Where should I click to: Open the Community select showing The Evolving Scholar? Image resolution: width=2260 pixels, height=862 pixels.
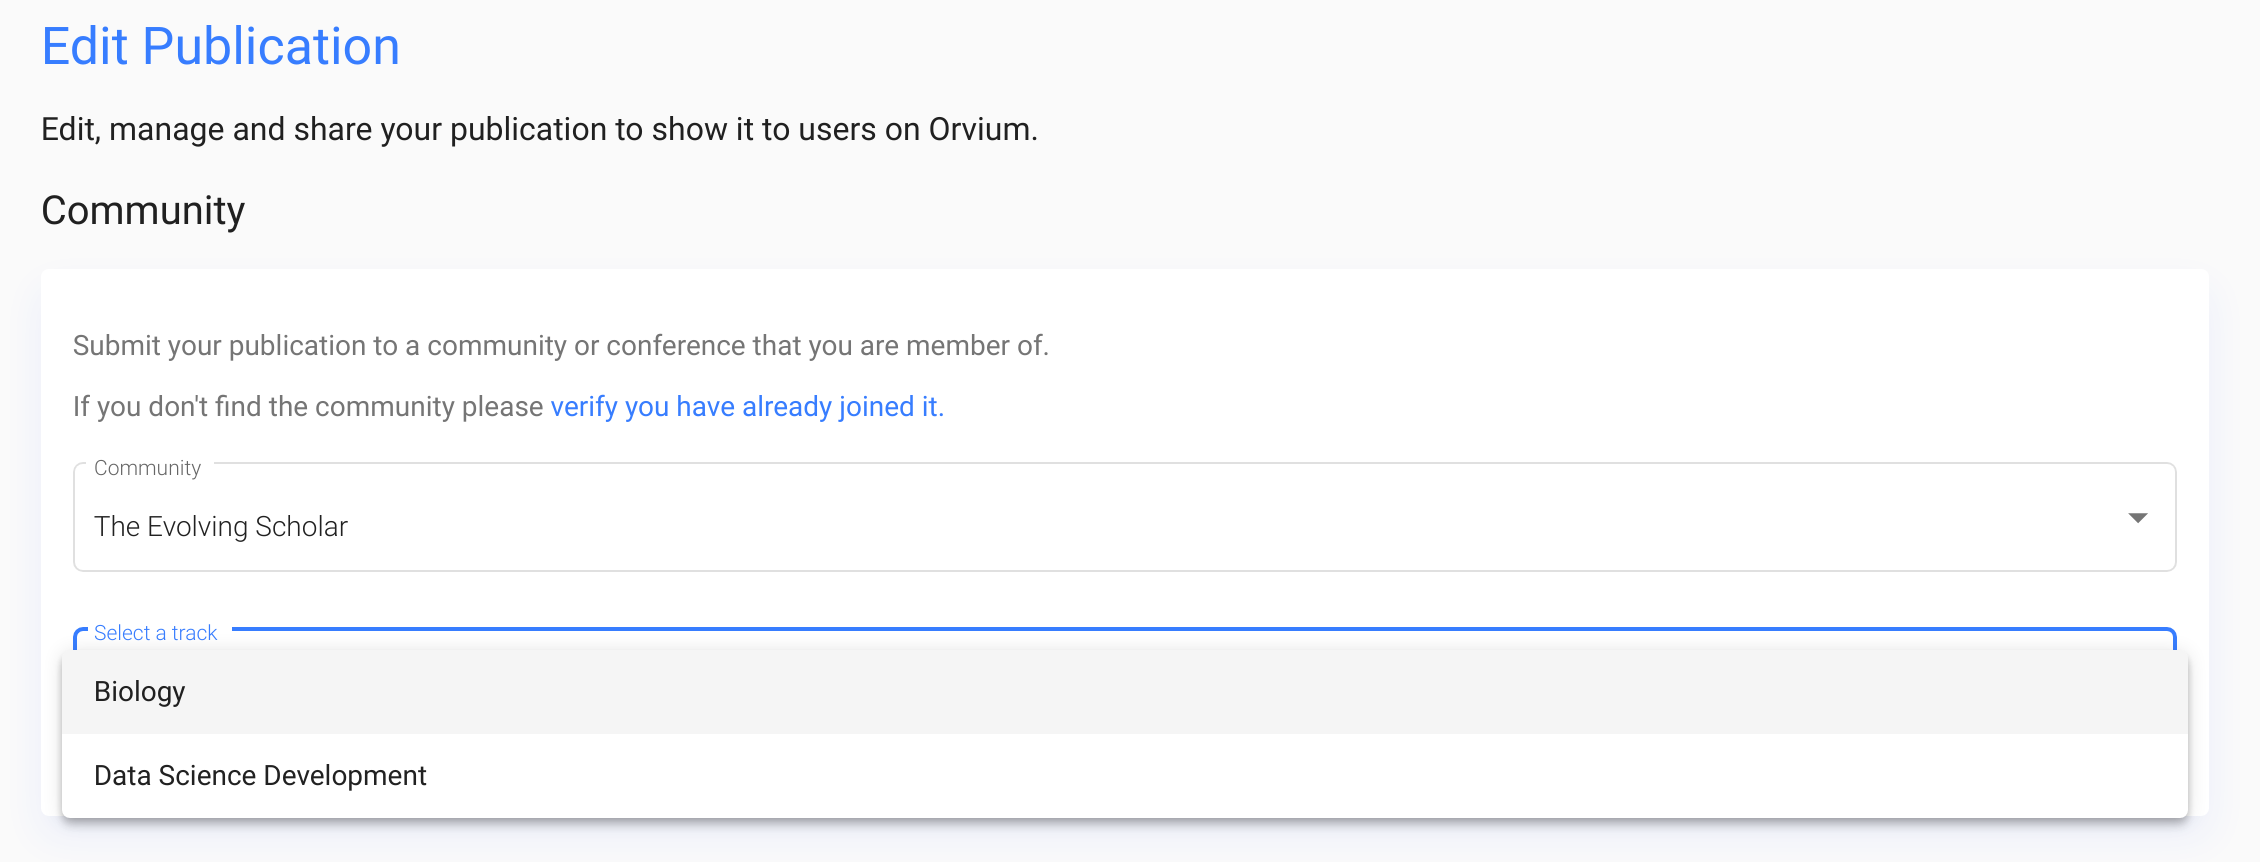pyautogui.click(x=1124, y=517)
